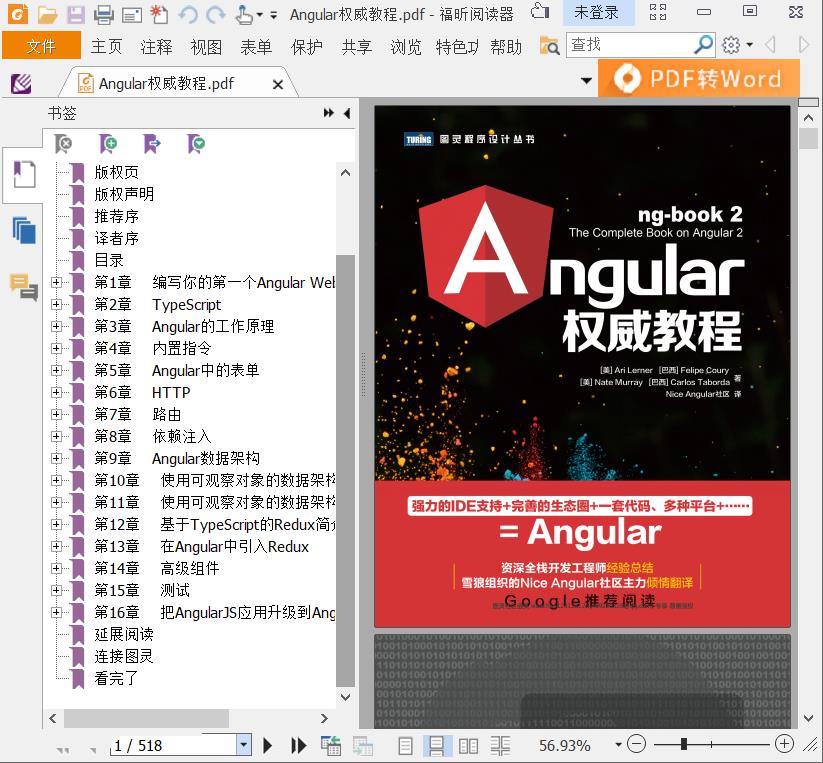Viewport: 823px width, 763px height.
Task: Expand 第1章 bookmark node
Action: click(56, 282)
